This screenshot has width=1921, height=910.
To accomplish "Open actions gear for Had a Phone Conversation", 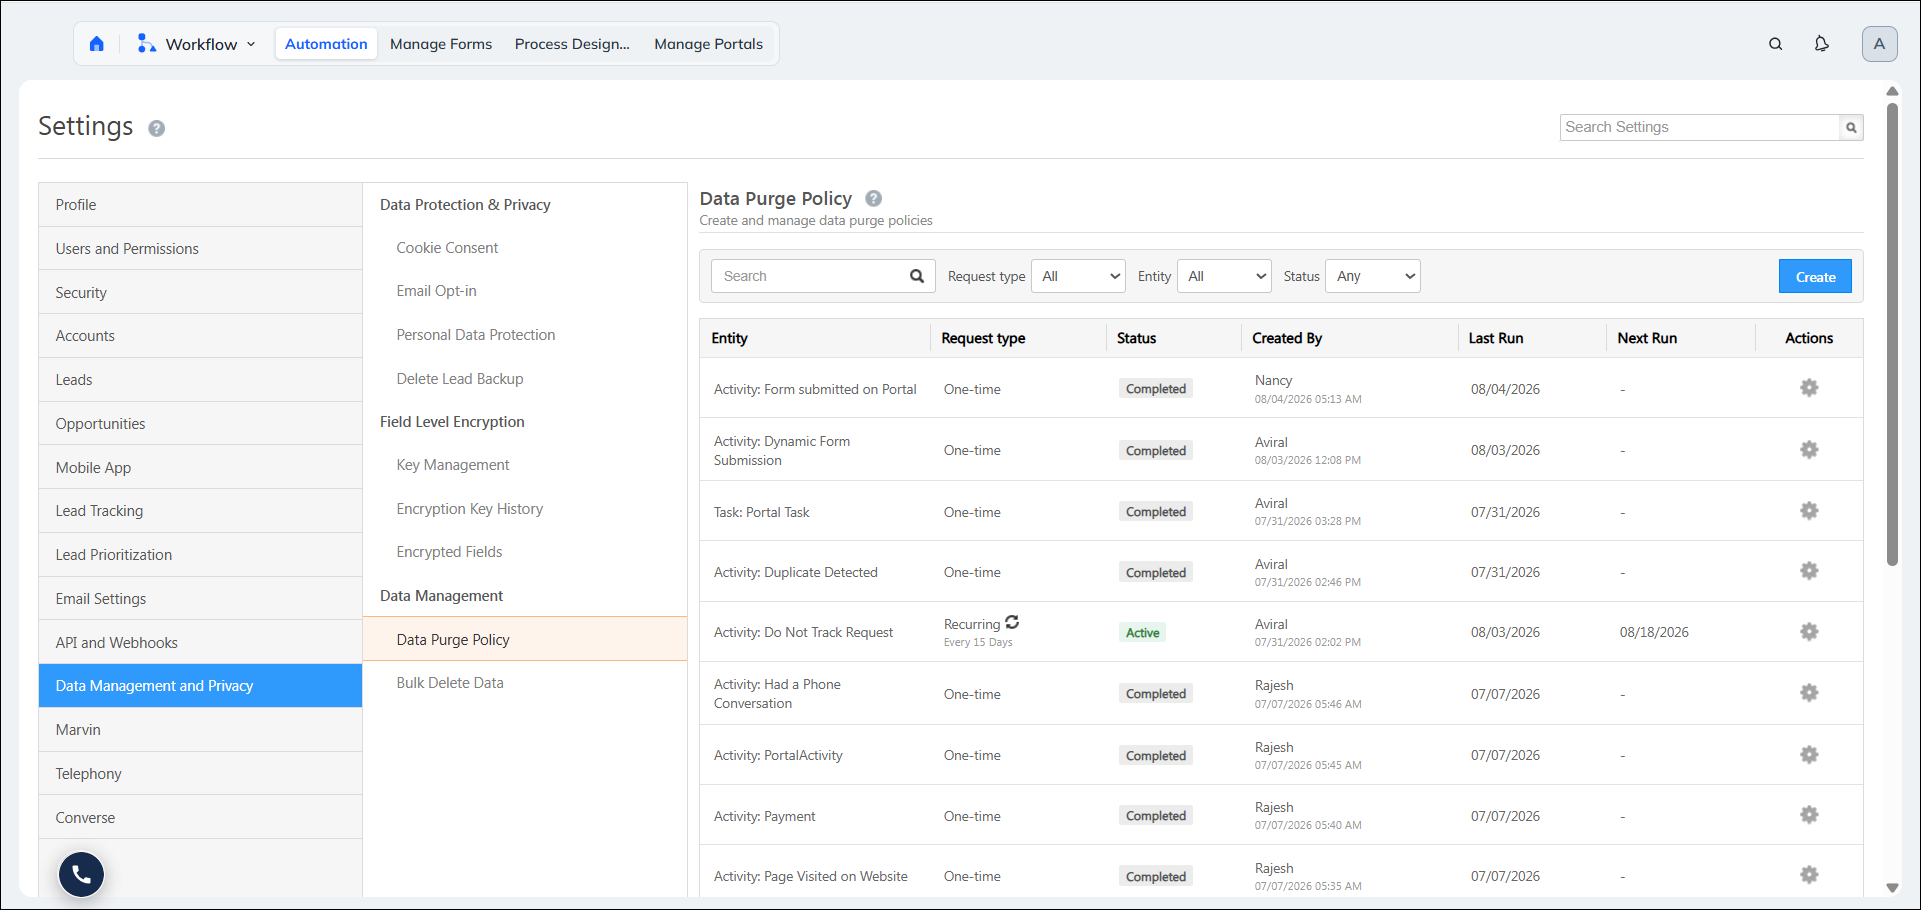I will 1809,693.
